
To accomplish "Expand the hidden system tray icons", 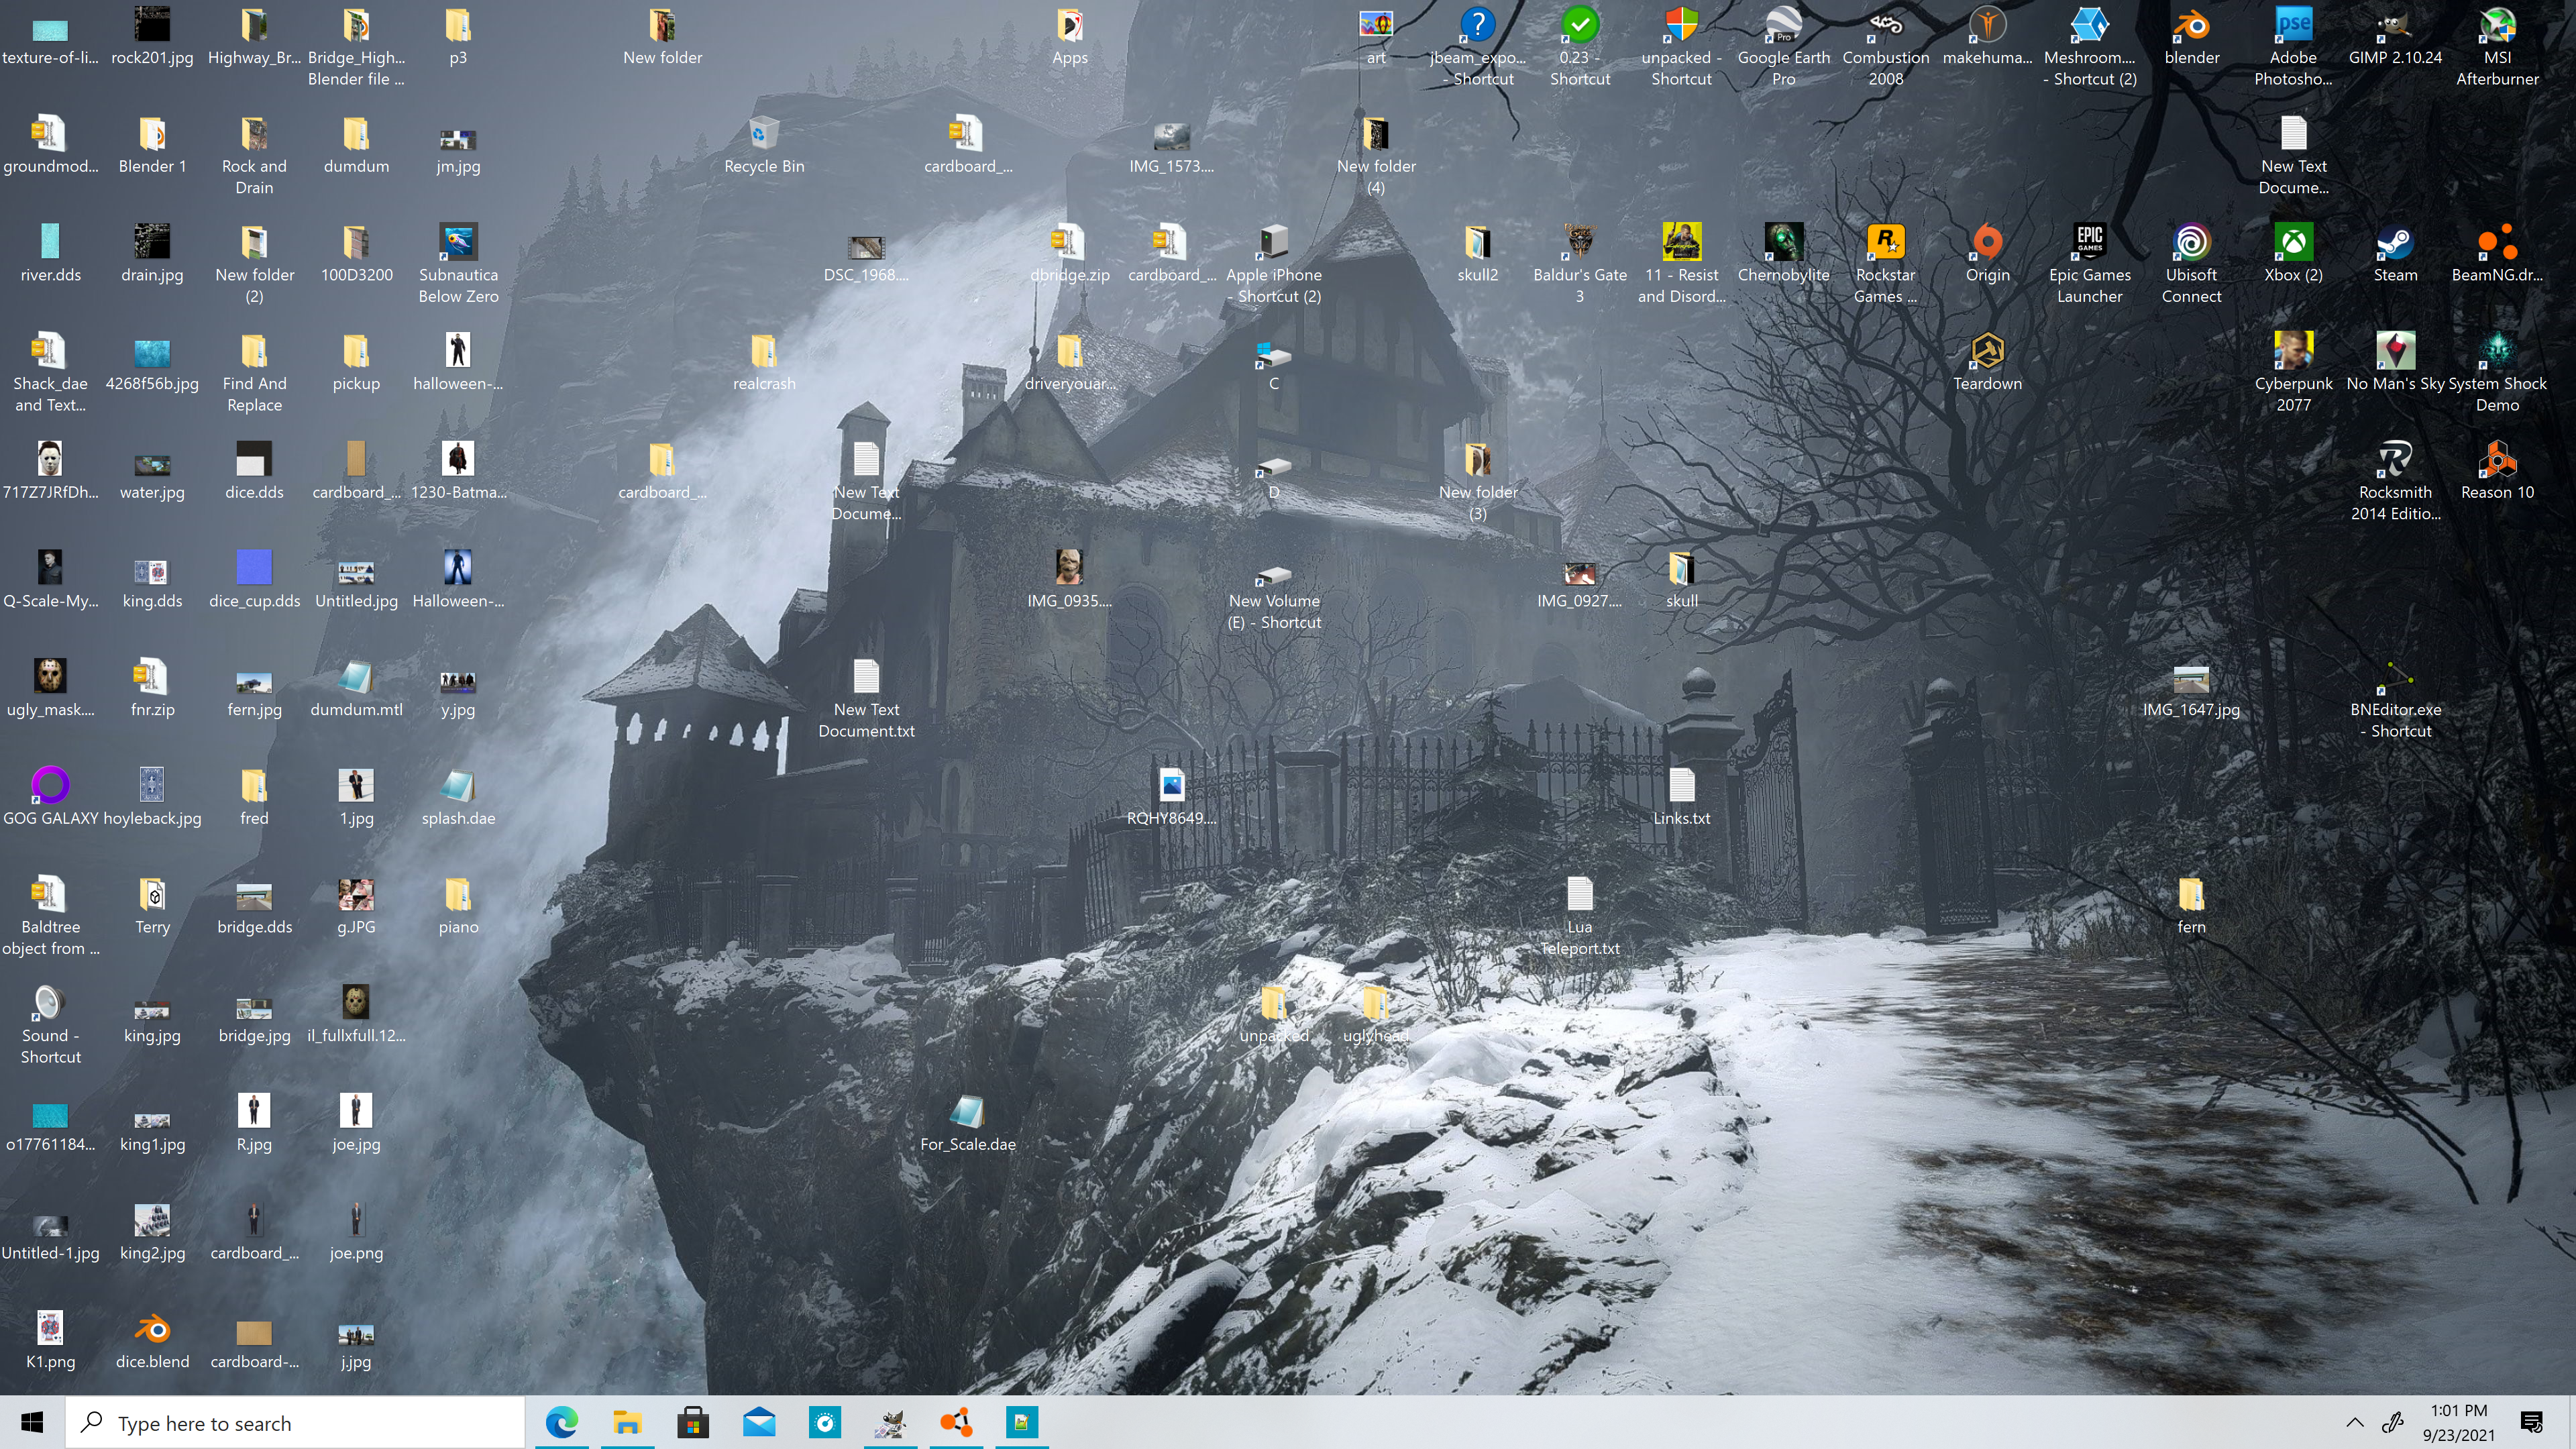I will click(2355, 1422).
